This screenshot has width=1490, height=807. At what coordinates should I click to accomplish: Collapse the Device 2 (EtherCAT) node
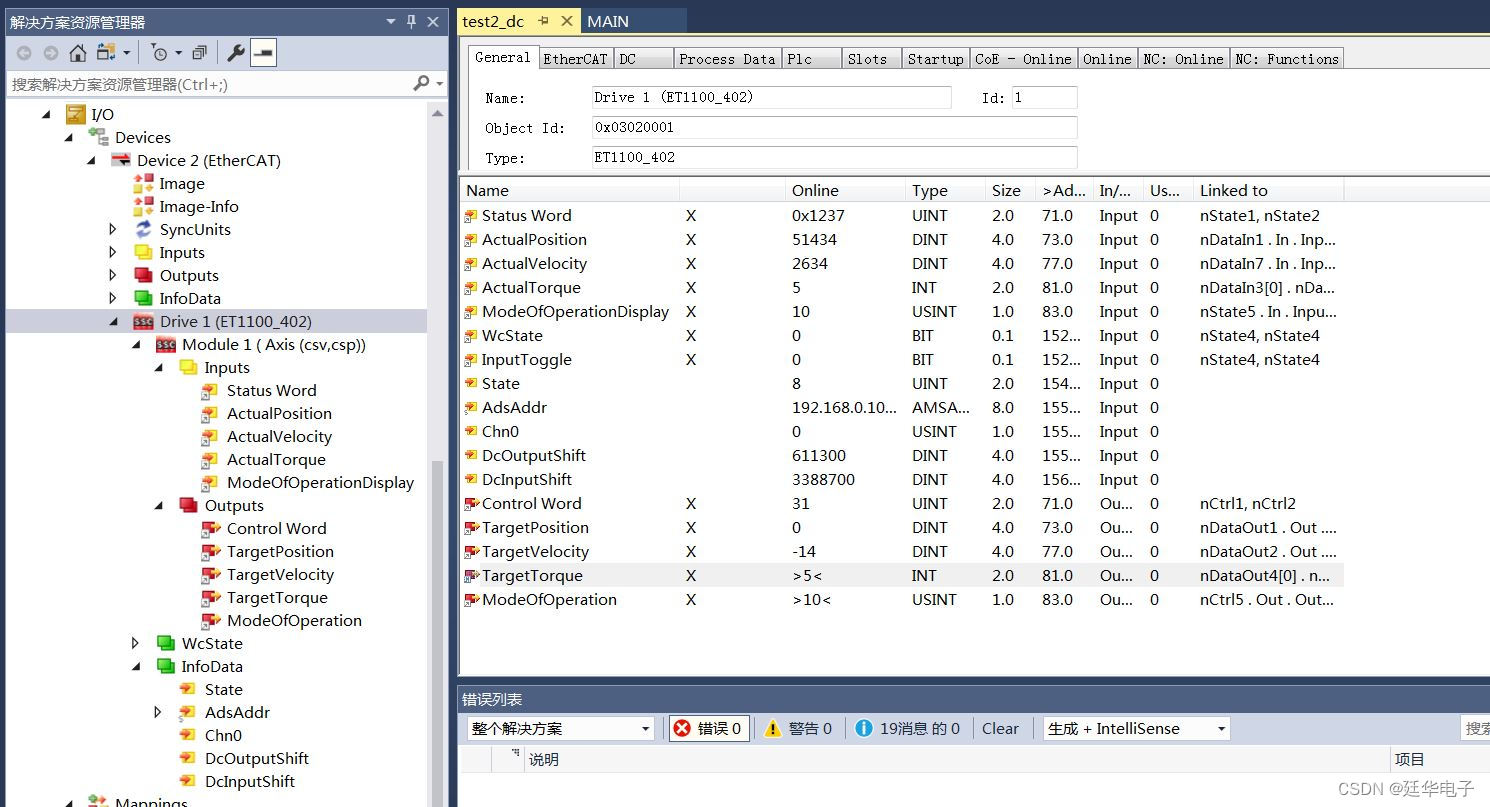coord(92,161)
